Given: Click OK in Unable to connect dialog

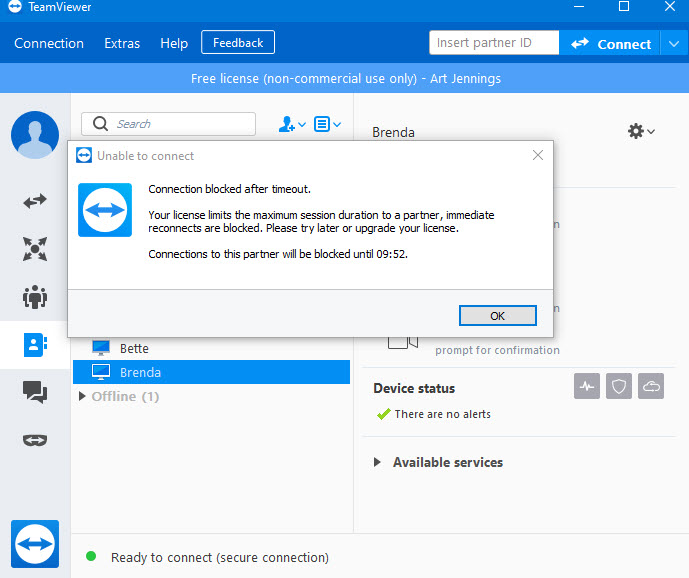Looking at the screenshot, I should [497, 316].
